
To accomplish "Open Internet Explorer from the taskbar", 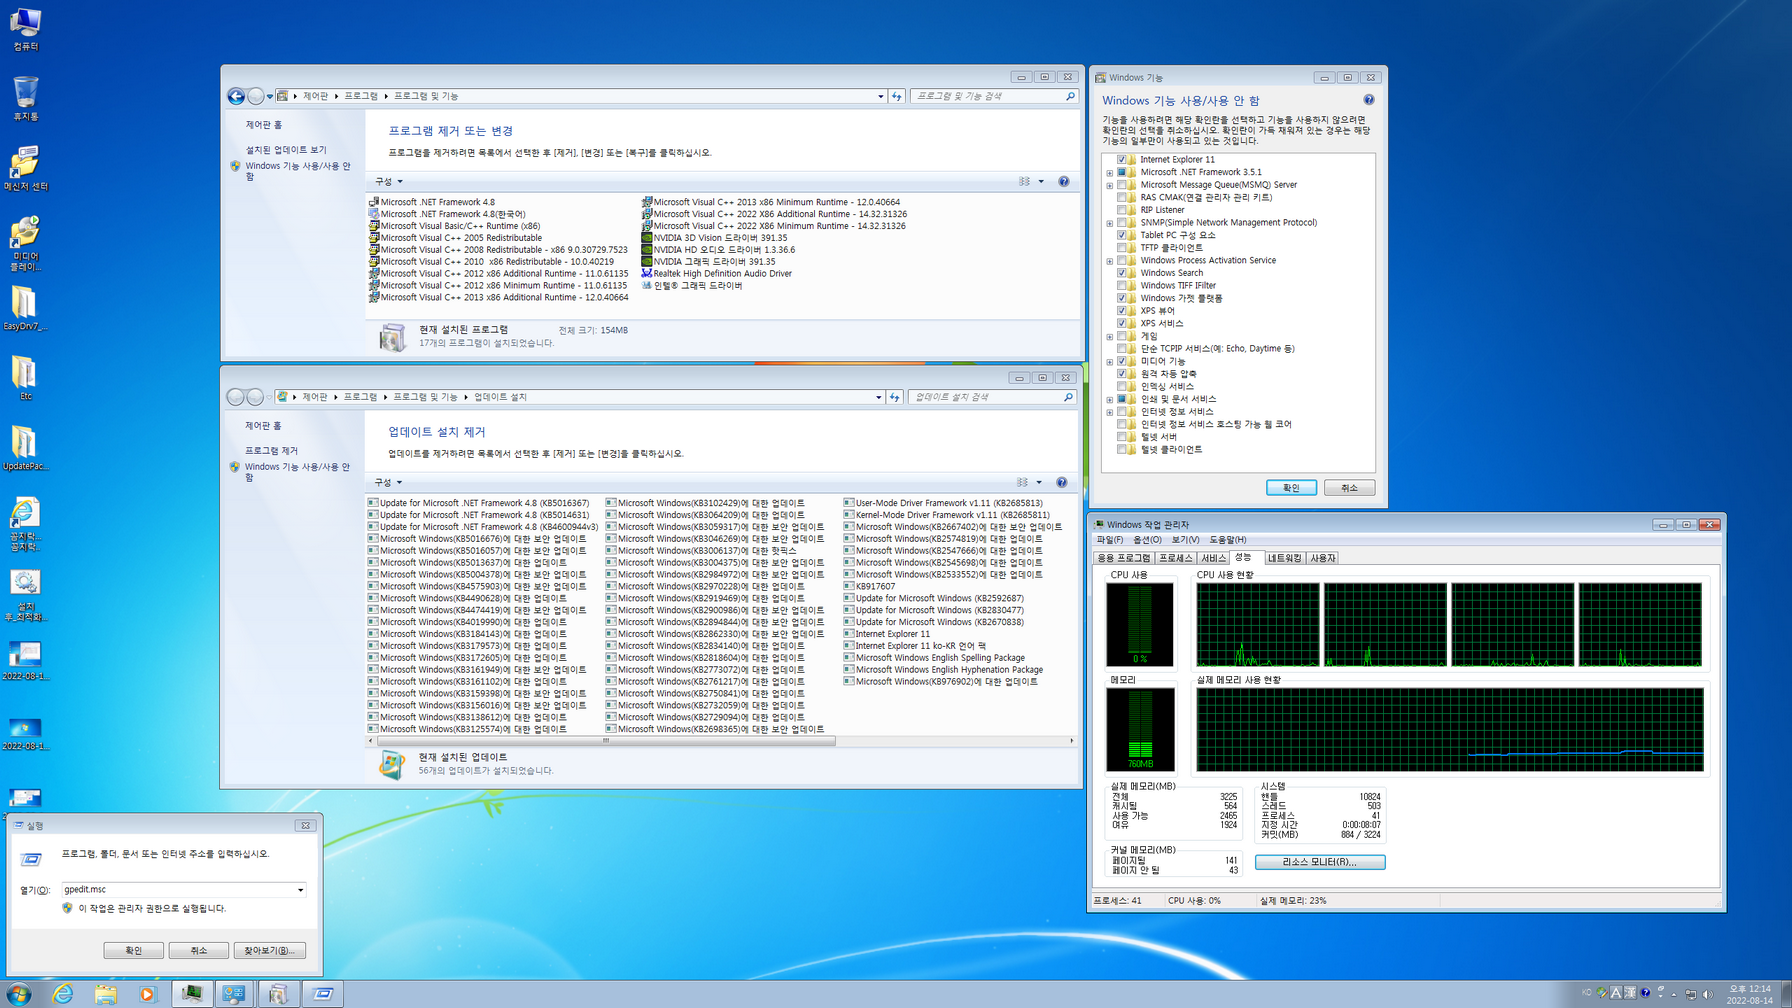I will (x=63, y=993).
